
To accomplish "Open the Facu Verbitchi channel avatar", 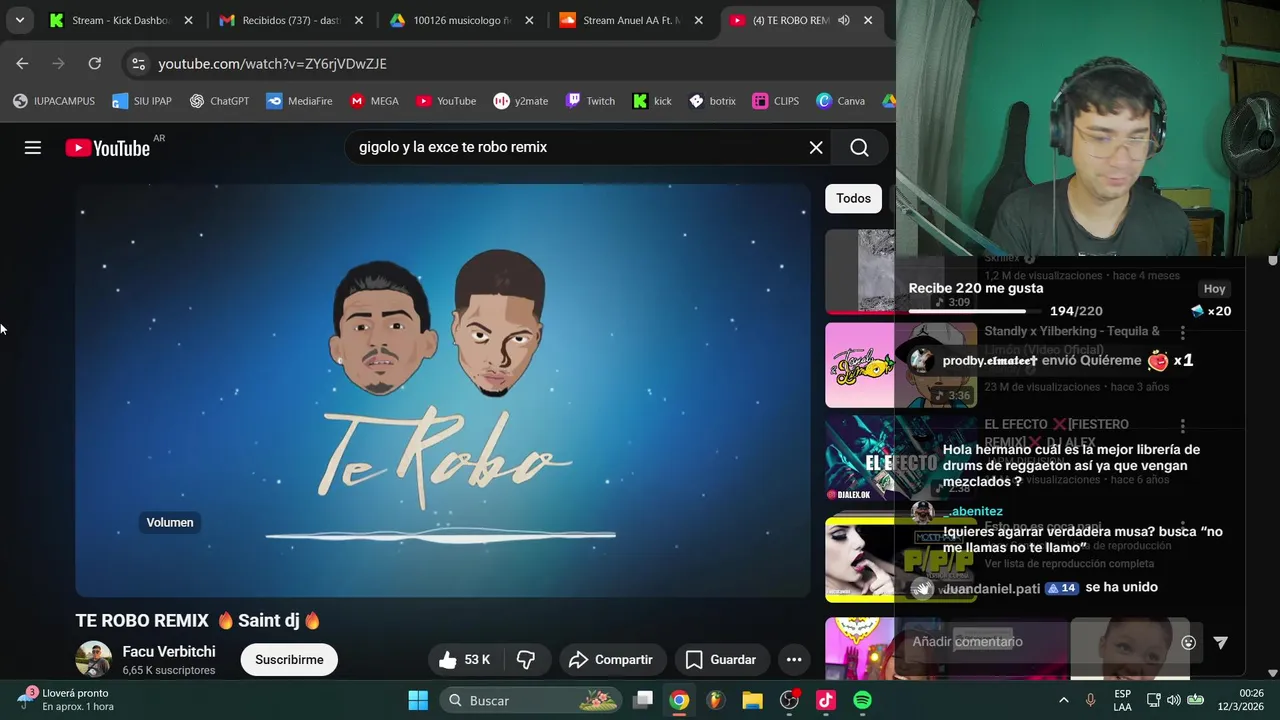I will click(94, 660).
